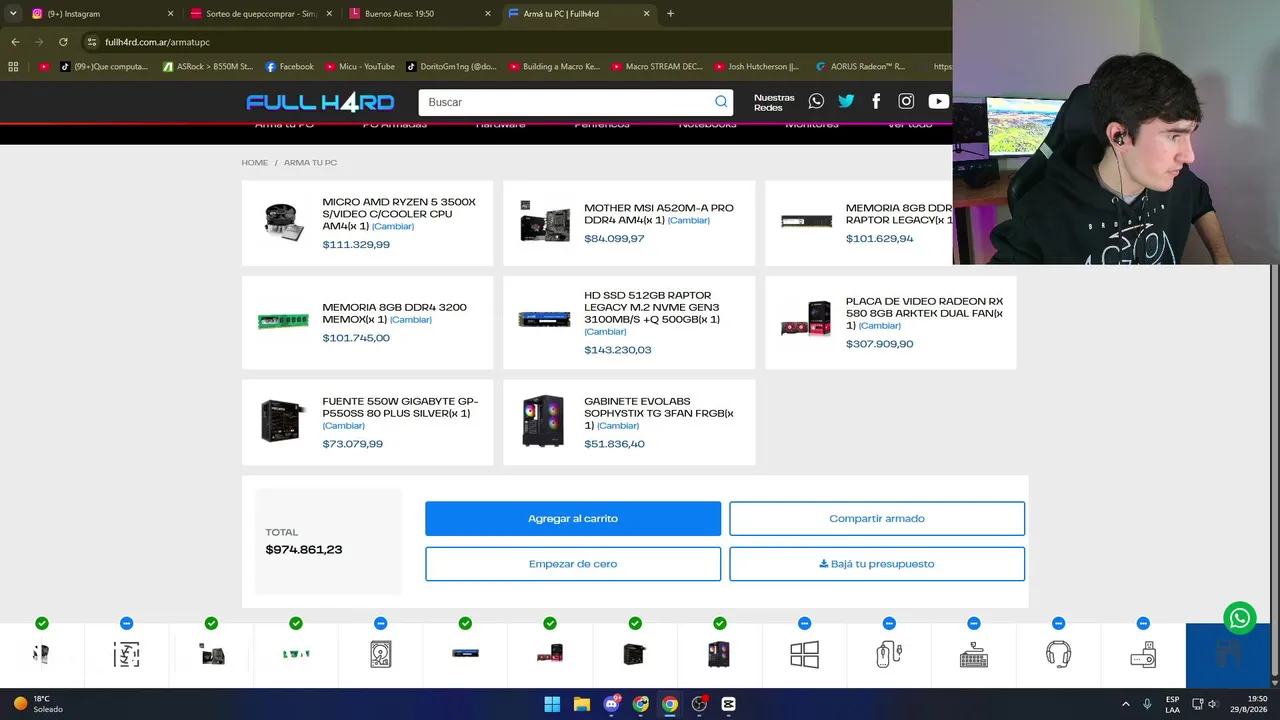The width and height of the screenshot is (1280, 720).
Task: Click Cambiar for the Evolabs Sophystix case
Action: tap(618, 426)
